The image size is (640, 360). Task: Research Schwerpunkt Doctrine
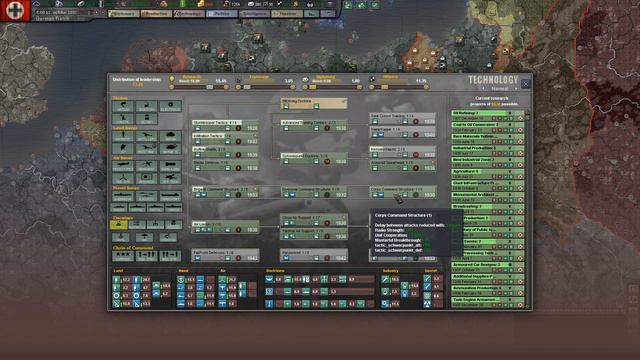314,159
